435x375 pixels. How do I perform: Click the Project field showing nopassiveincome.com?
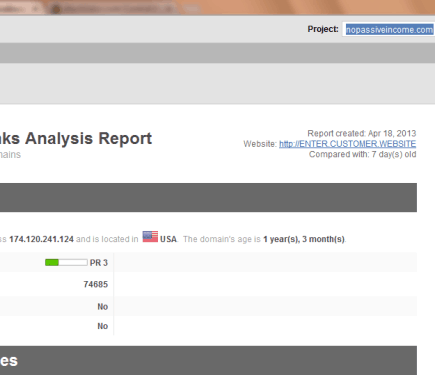[389, 30]
